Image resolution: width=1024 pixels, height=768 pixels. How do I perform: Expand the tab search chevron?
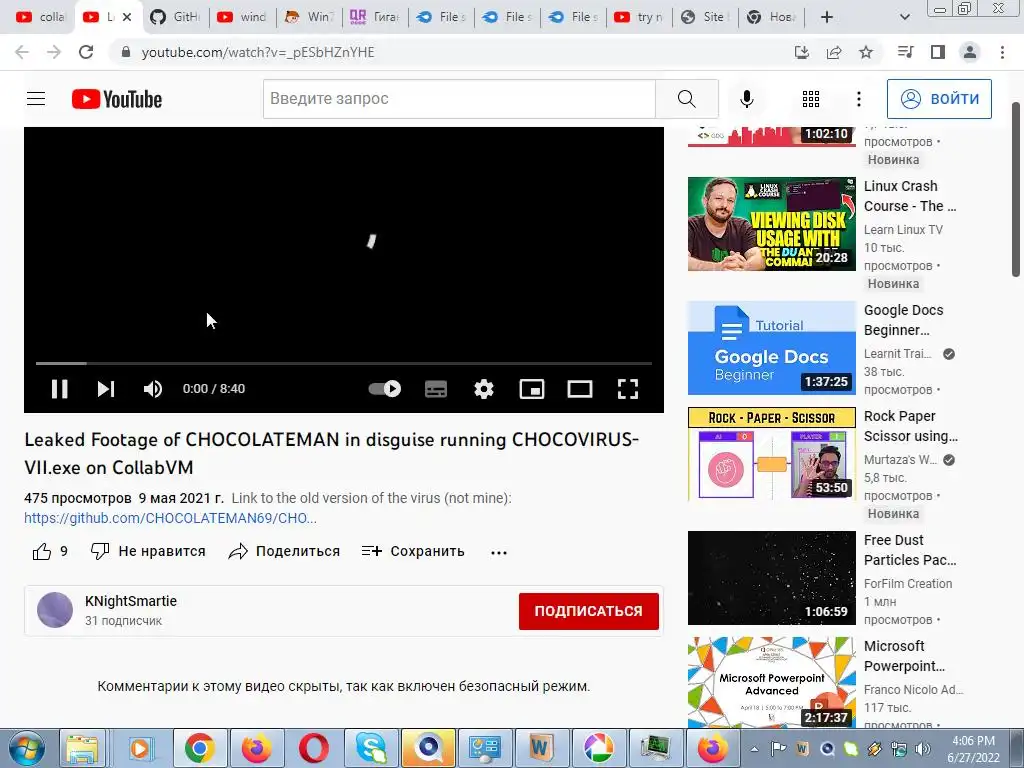point(904,17)
